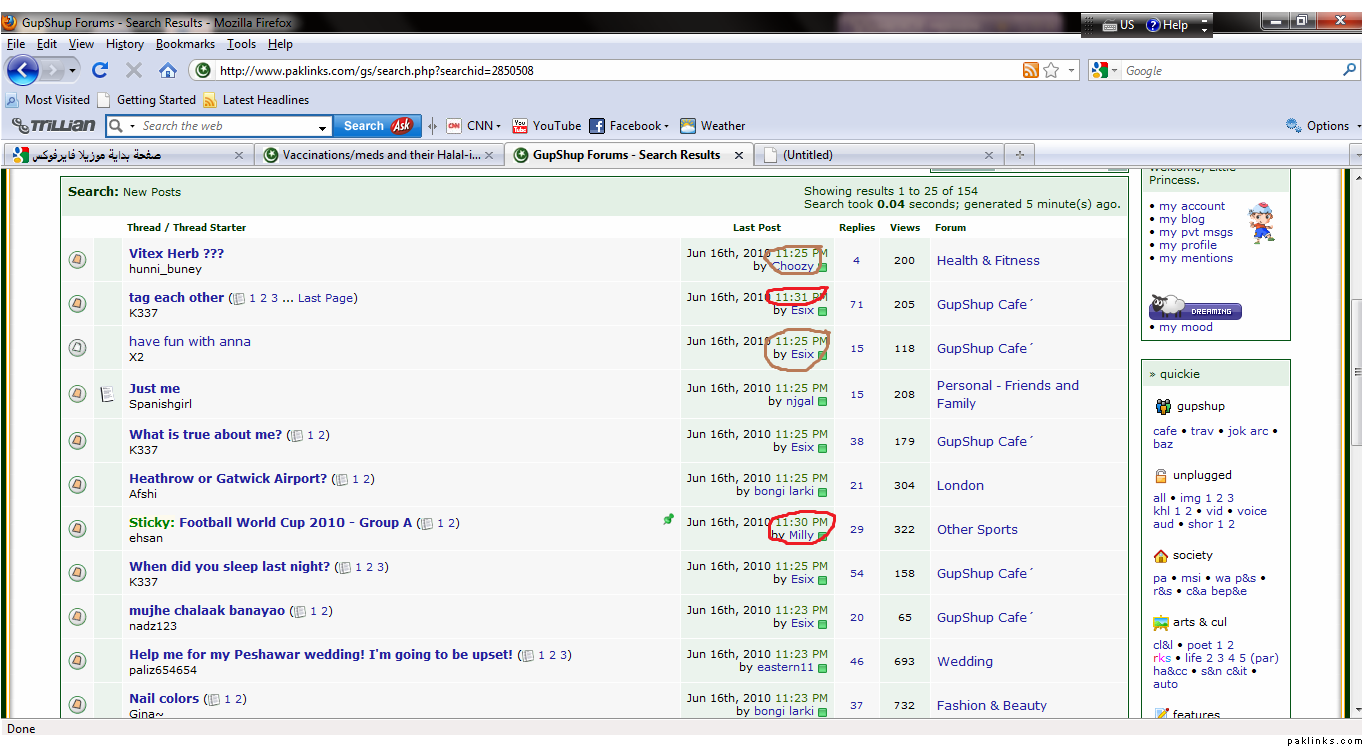
Task: Open the "Vitex Herb ???" thread
Action: tap(176, 254)
